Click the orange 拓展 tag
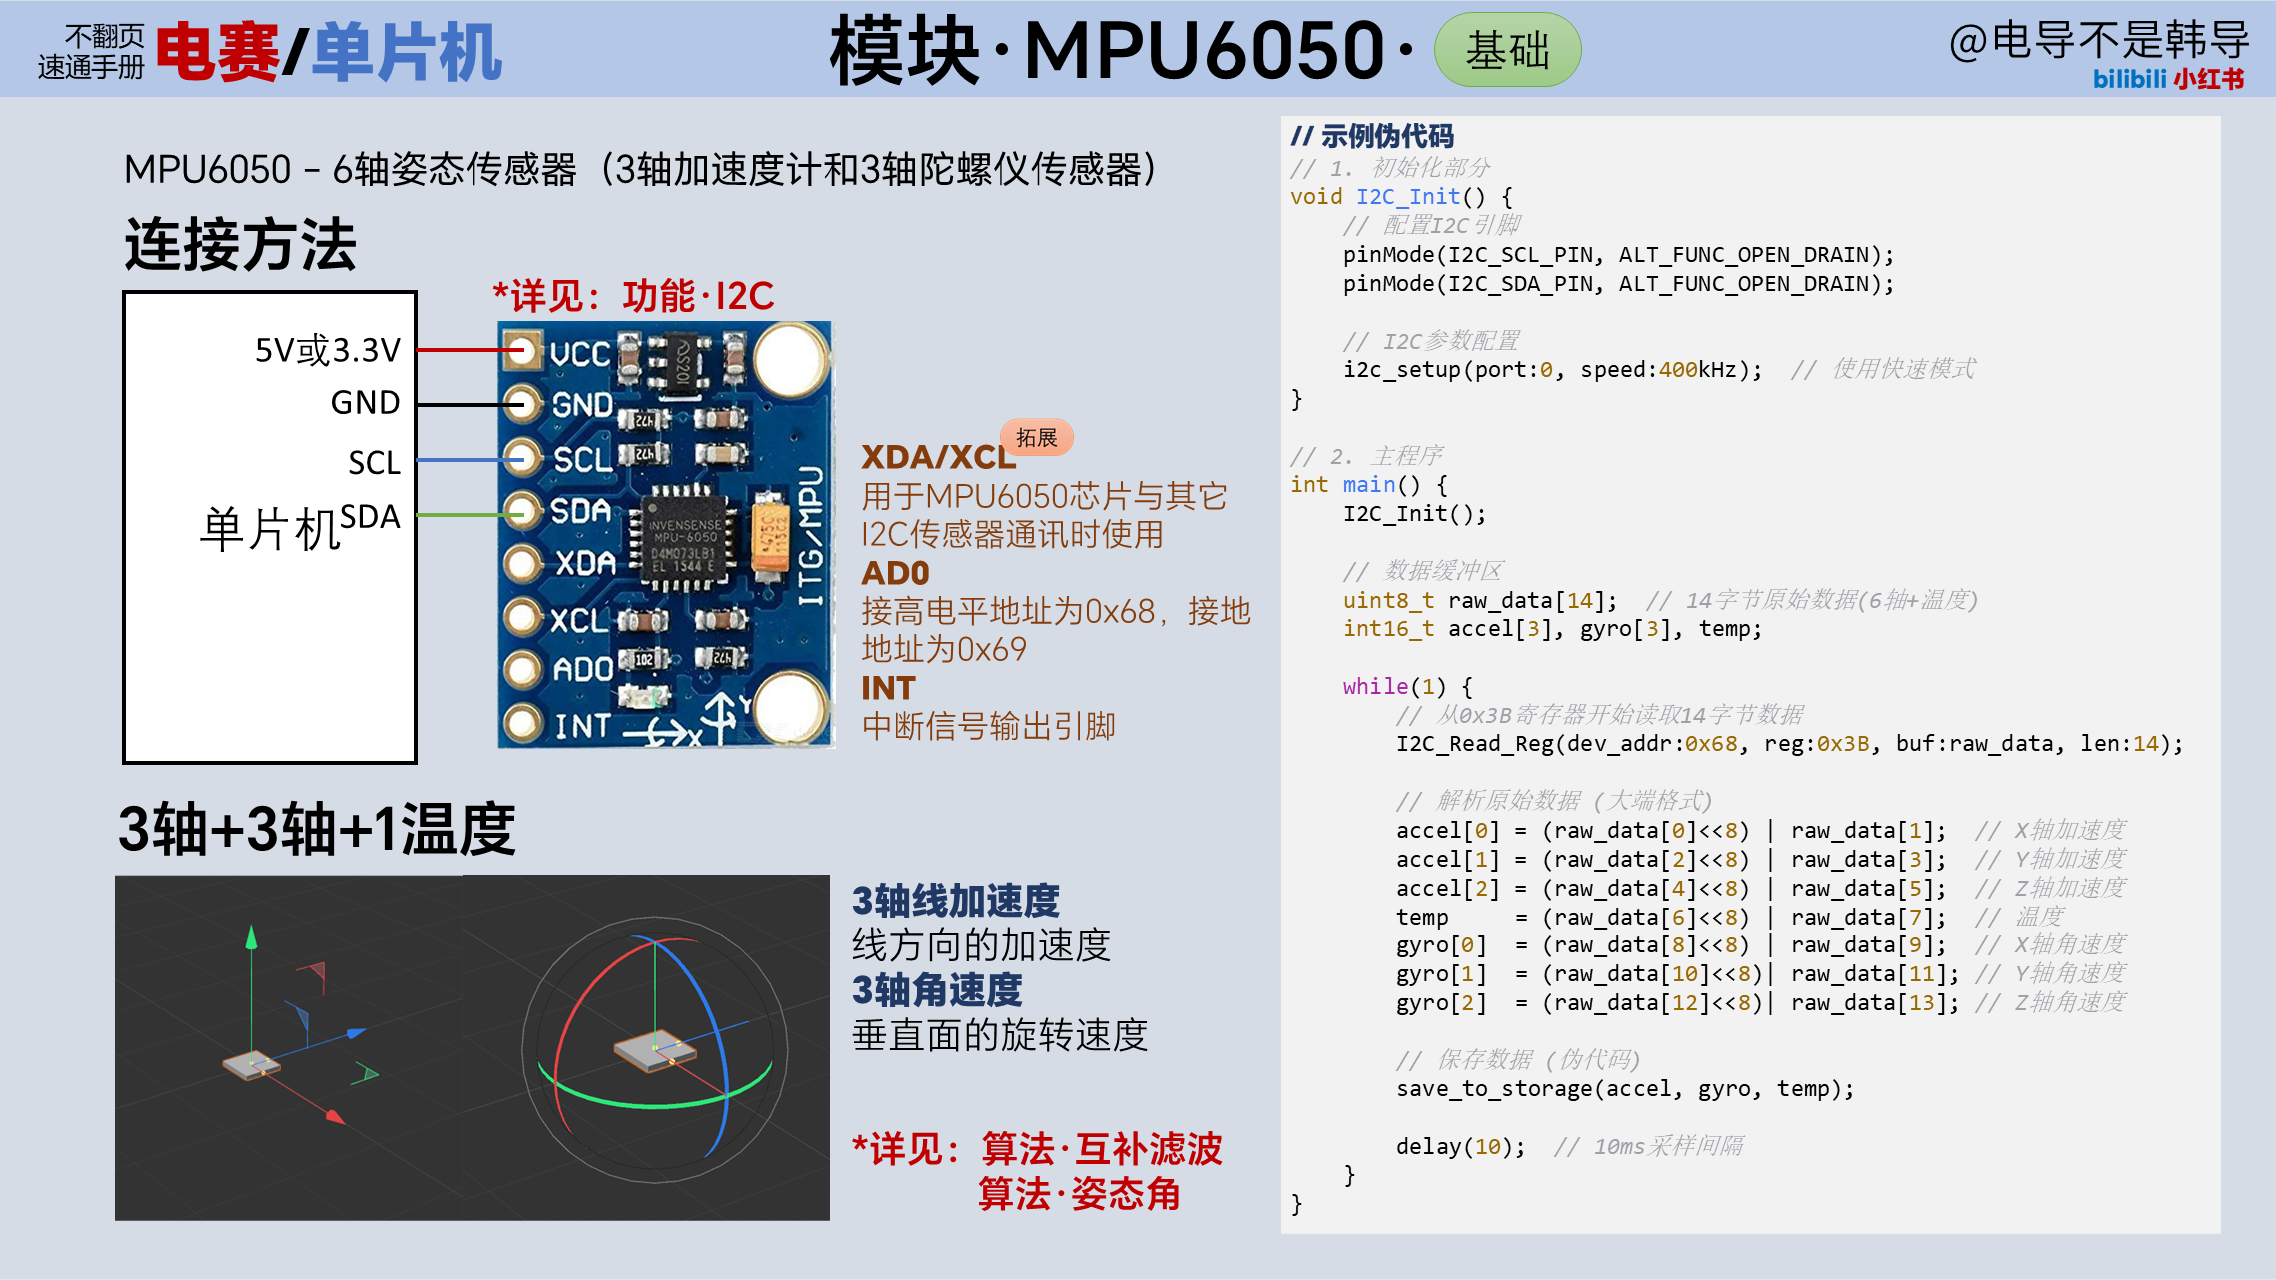The height and width of the screenshot is (1280, 2276). (1037, 438)
